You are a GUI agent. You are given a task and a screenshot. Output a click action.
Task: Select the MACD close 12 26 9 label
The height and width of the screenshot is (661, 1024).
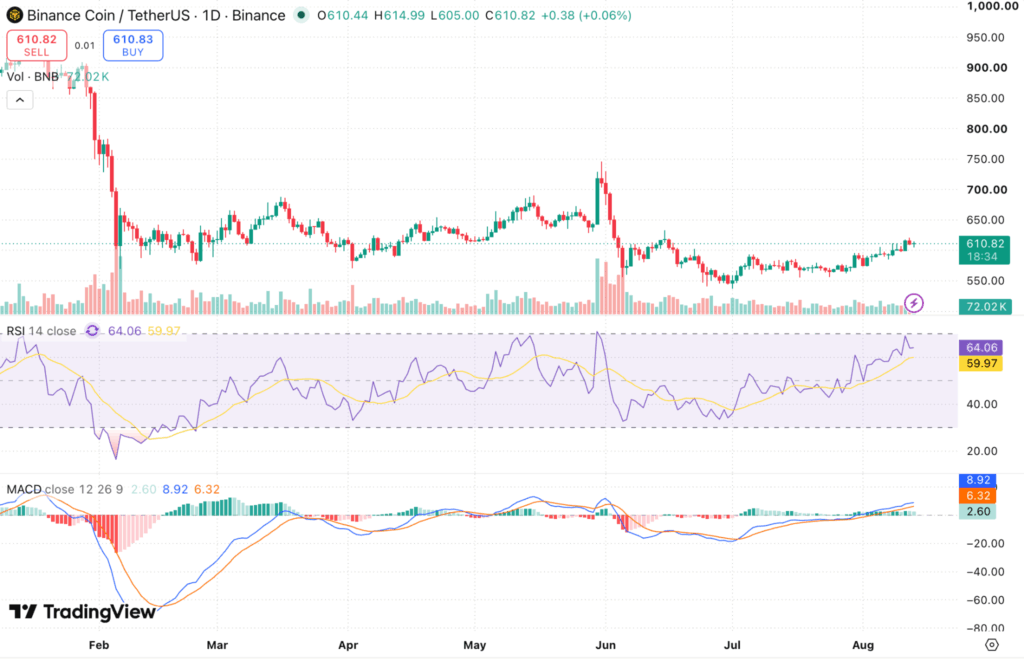65,489
